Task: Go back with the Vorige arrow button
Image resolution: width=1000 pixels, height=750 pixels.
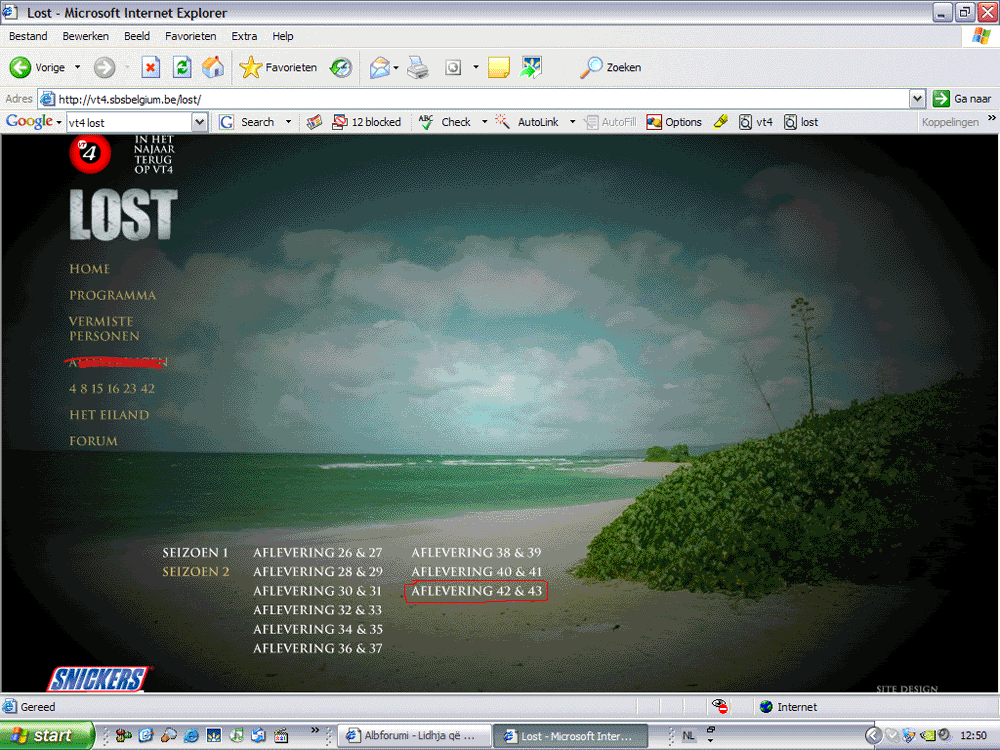Action: (x=37, y=67)
